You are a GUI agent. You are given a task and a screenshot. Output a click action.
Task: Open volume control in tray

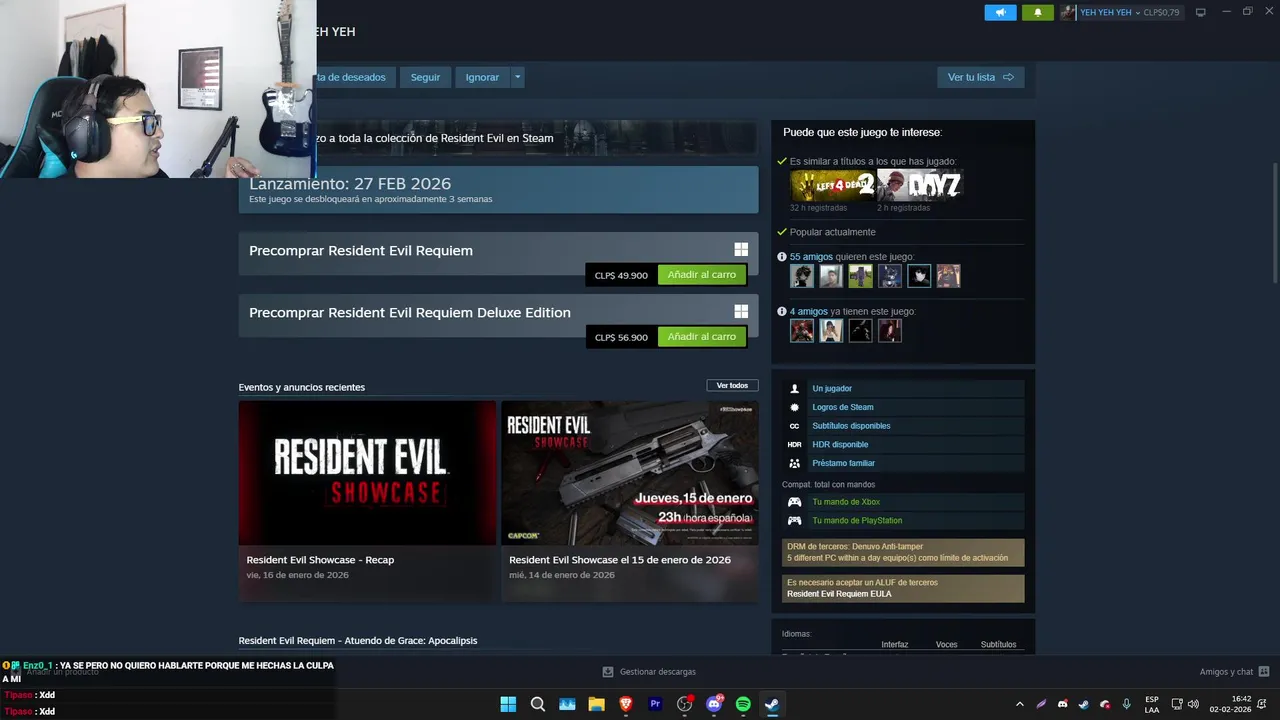[x=1193, y=704]
